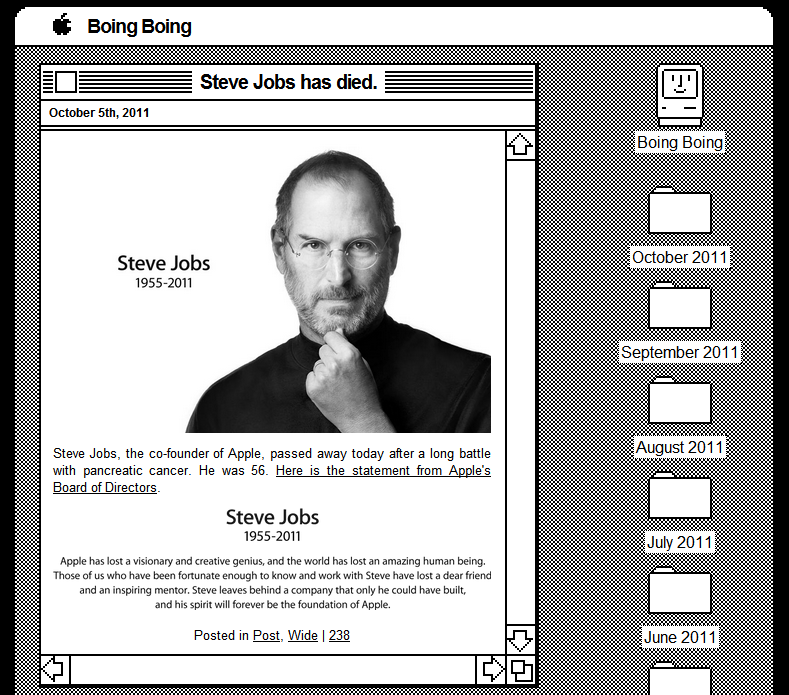
Task: Open the partially visible folder below June 2011
Action: [679, 678]
